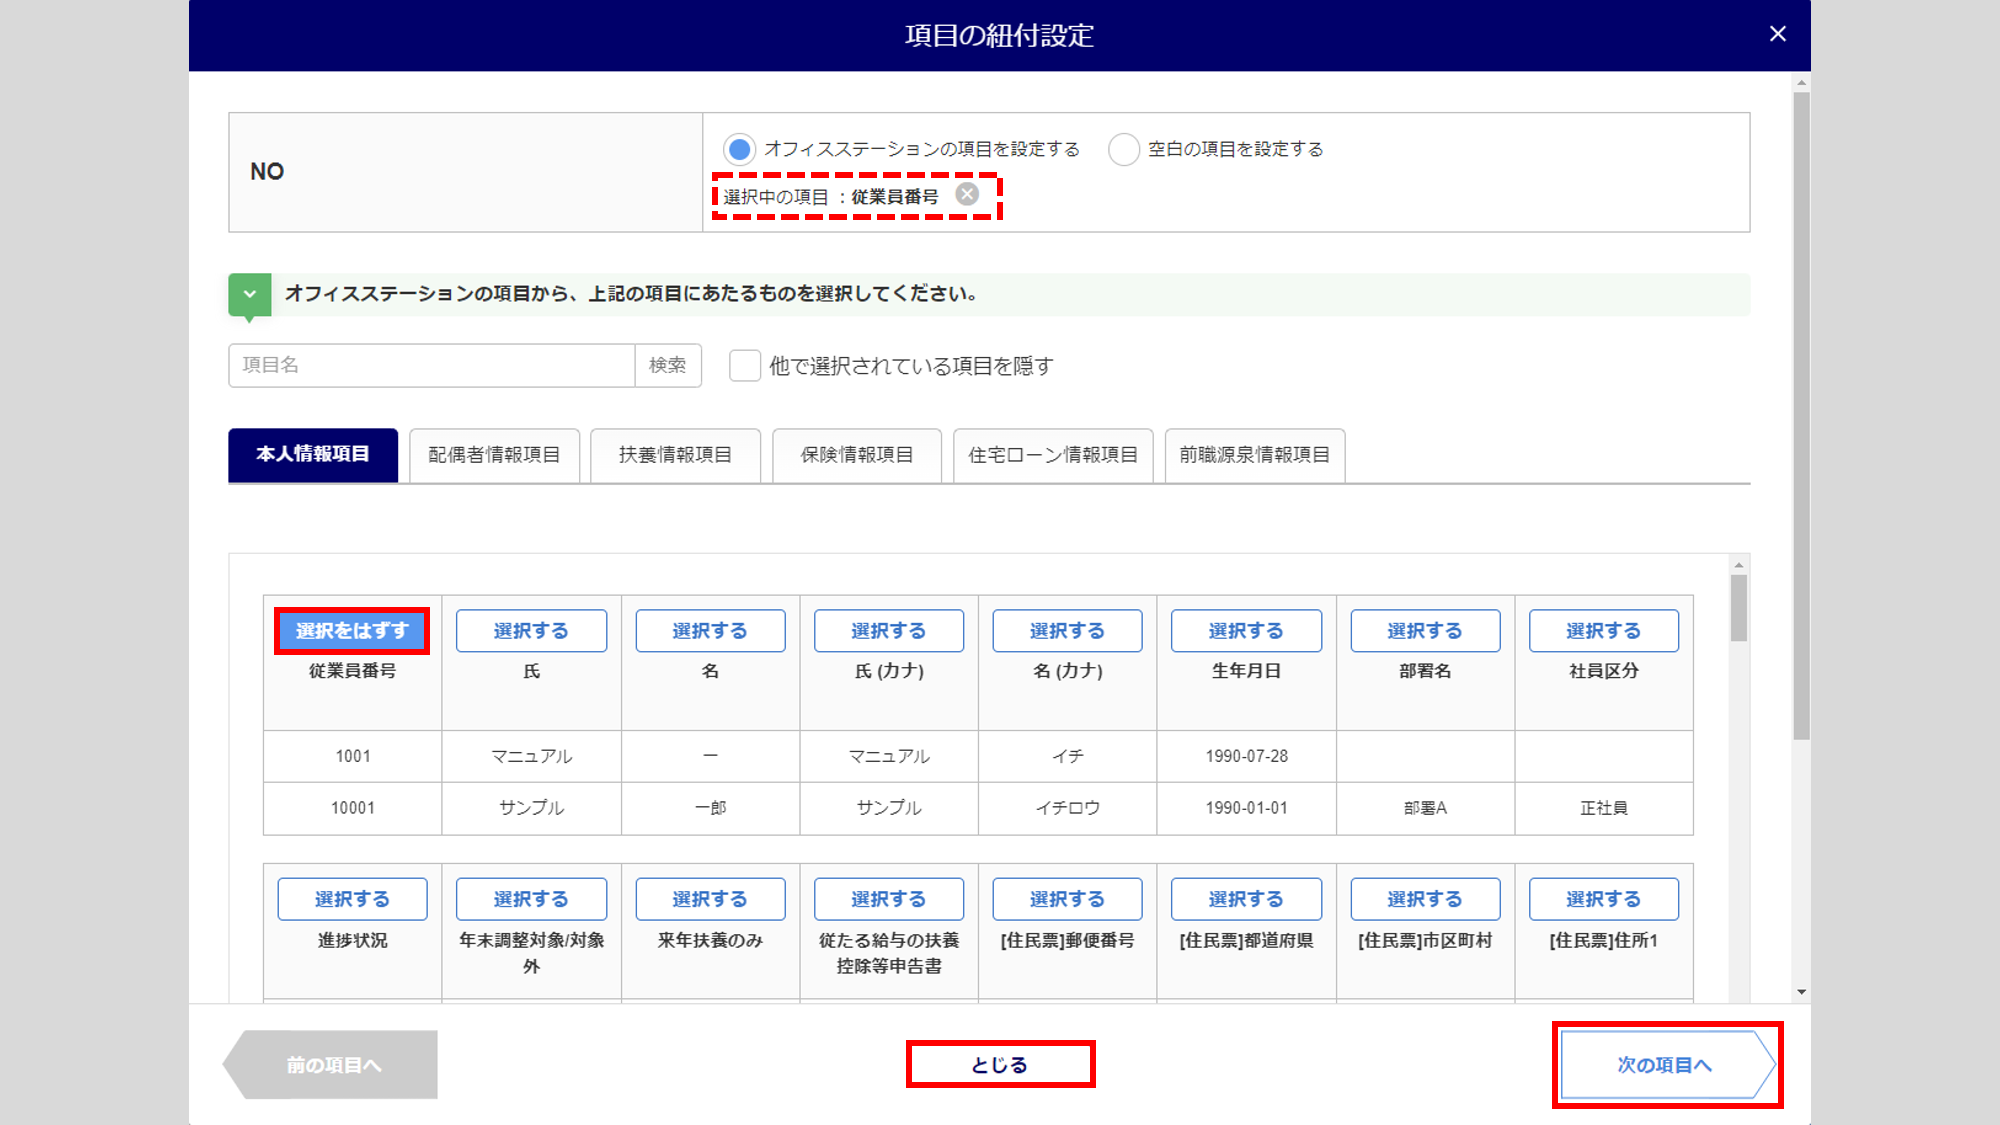Go to next item with 次の項目へ
Viewport: 2000px width, 1125px height.
[x=1665, y=1065]
